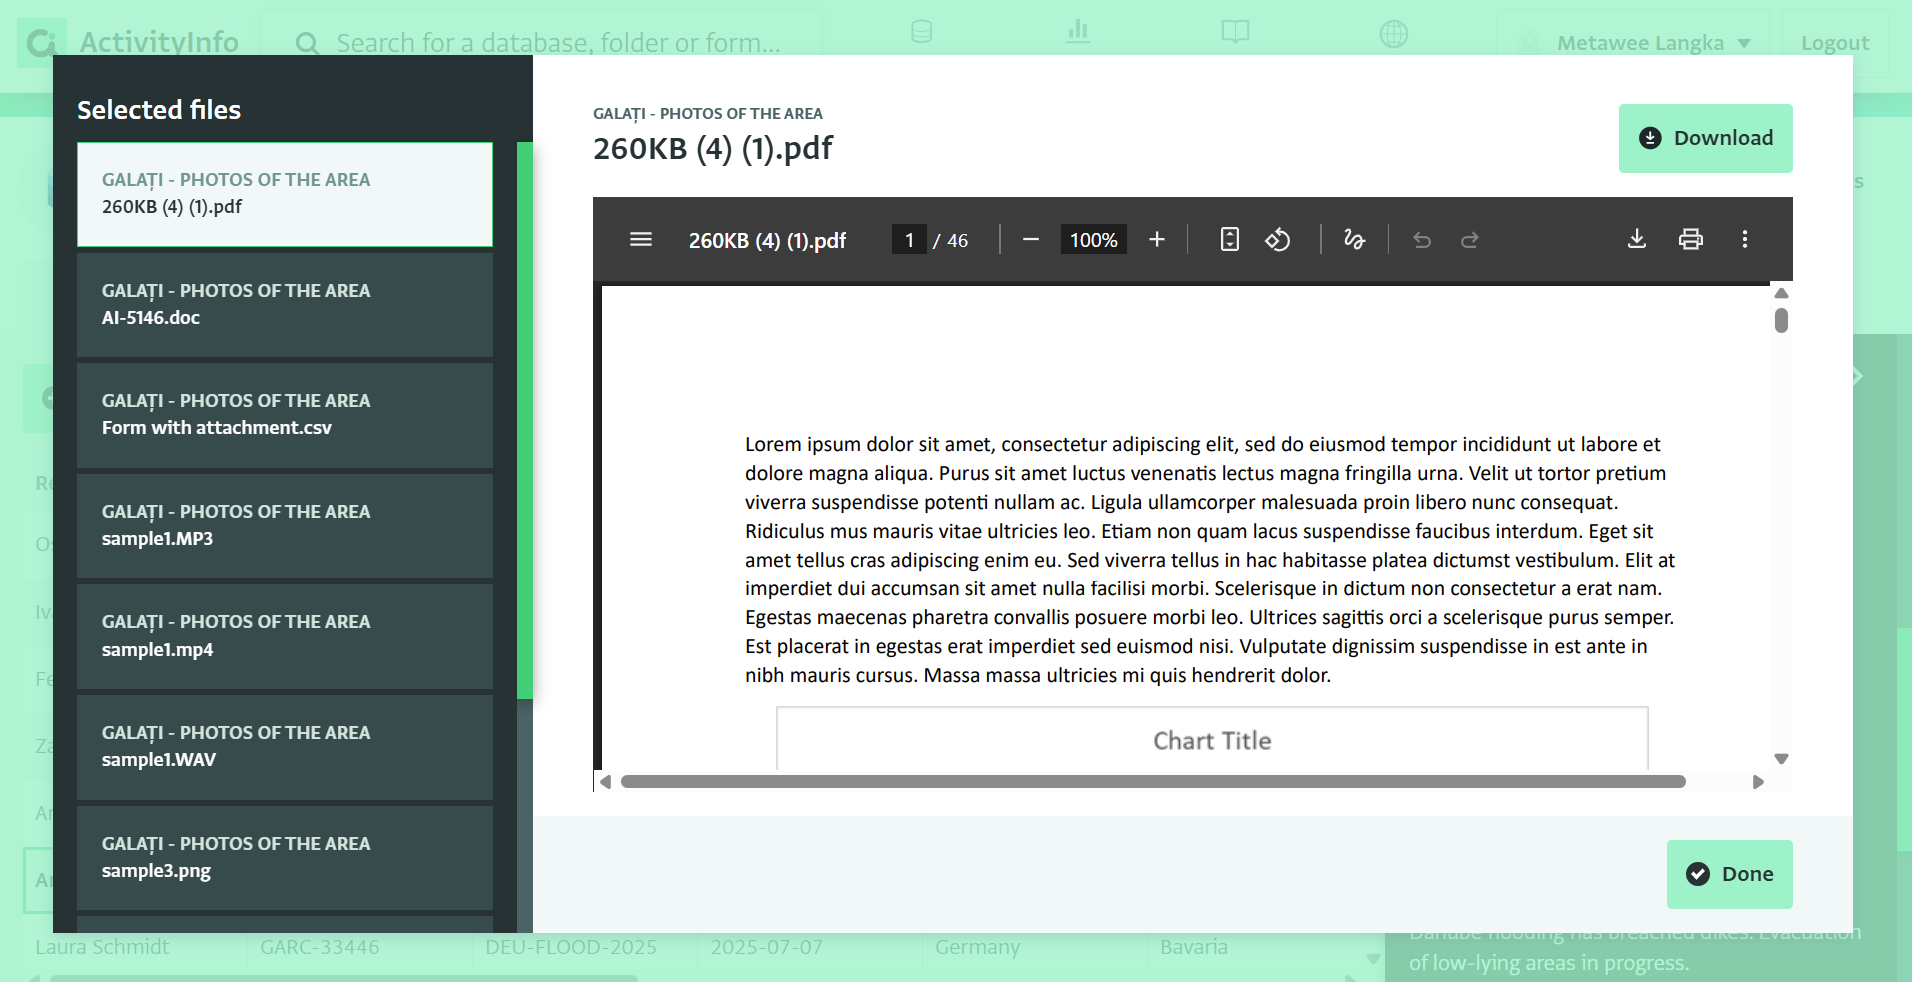Select sample3.png in the file list
The height and width of the screenshot is (982, 1912).
point(285,858)
